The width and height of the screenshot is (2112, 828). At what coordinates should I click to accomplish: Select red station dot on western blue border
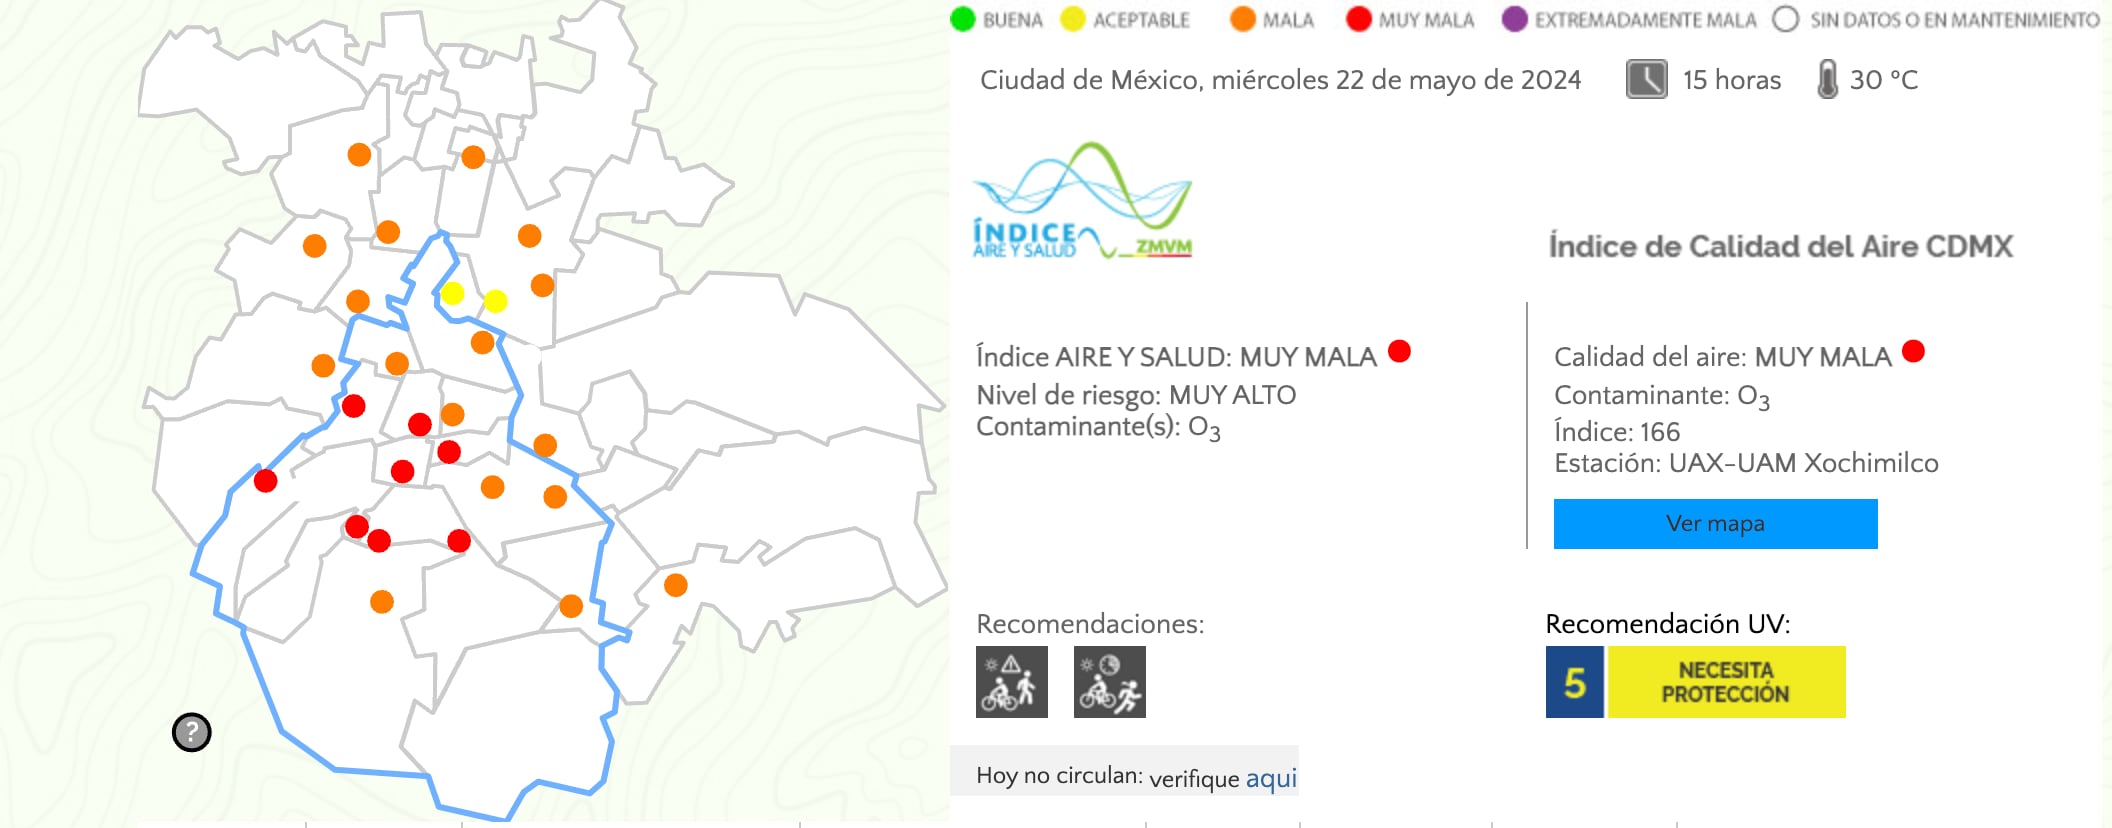[265, 481]
